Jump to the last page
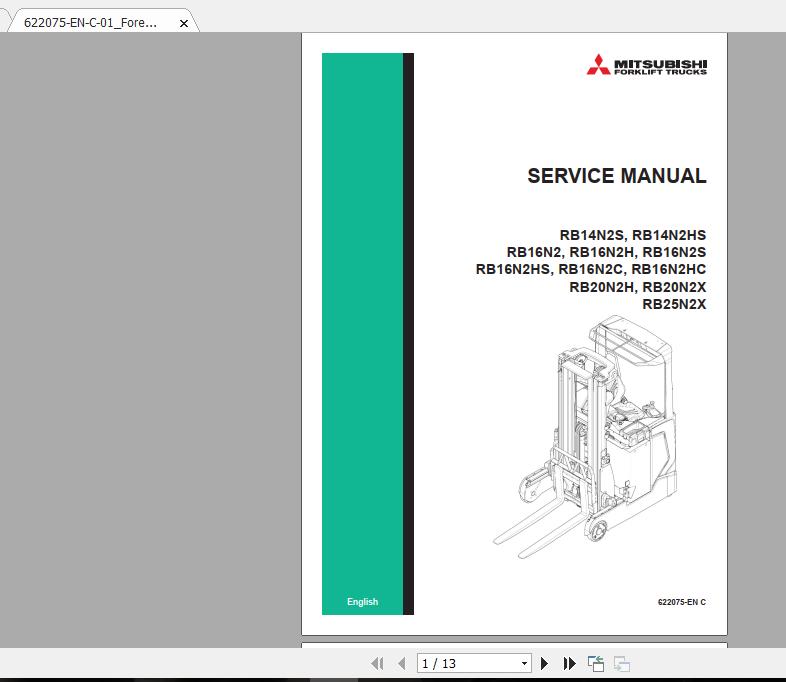The image size is (786, 682). (x=569, y=663)
